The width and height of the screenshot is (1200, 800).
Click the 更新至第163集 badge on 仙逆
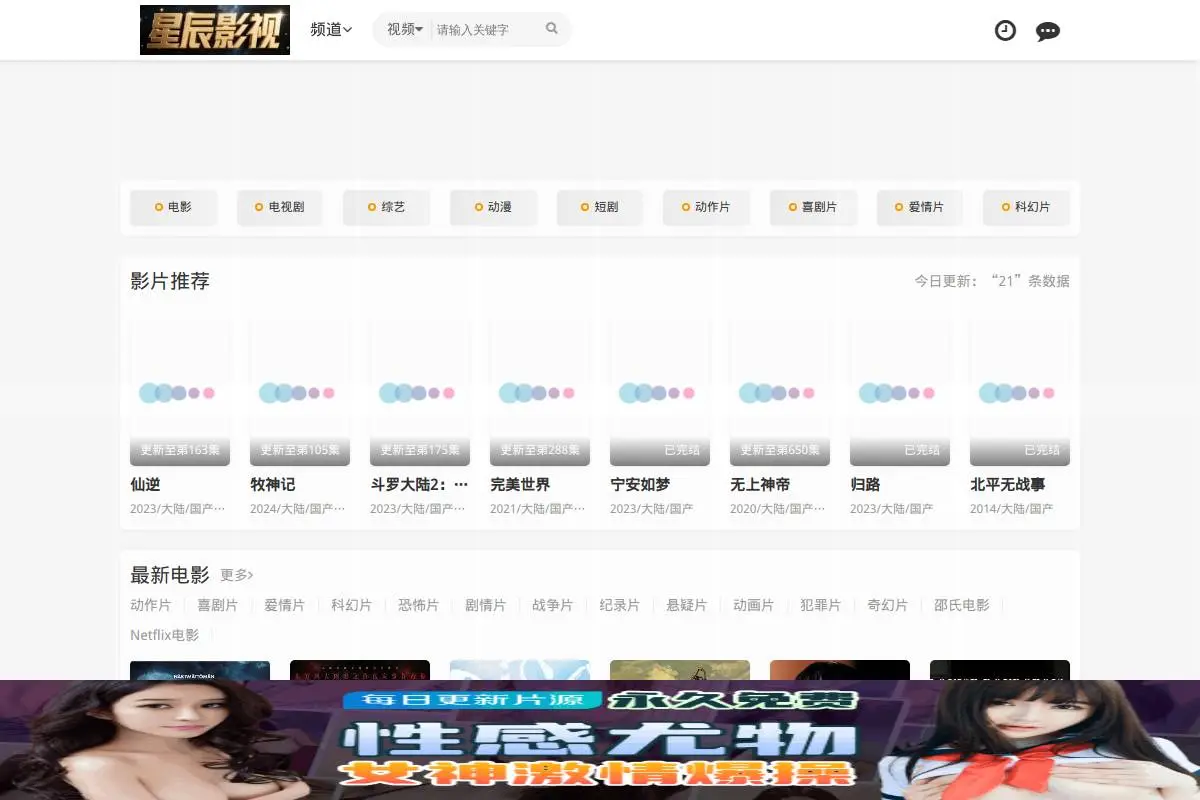(180, 450)
